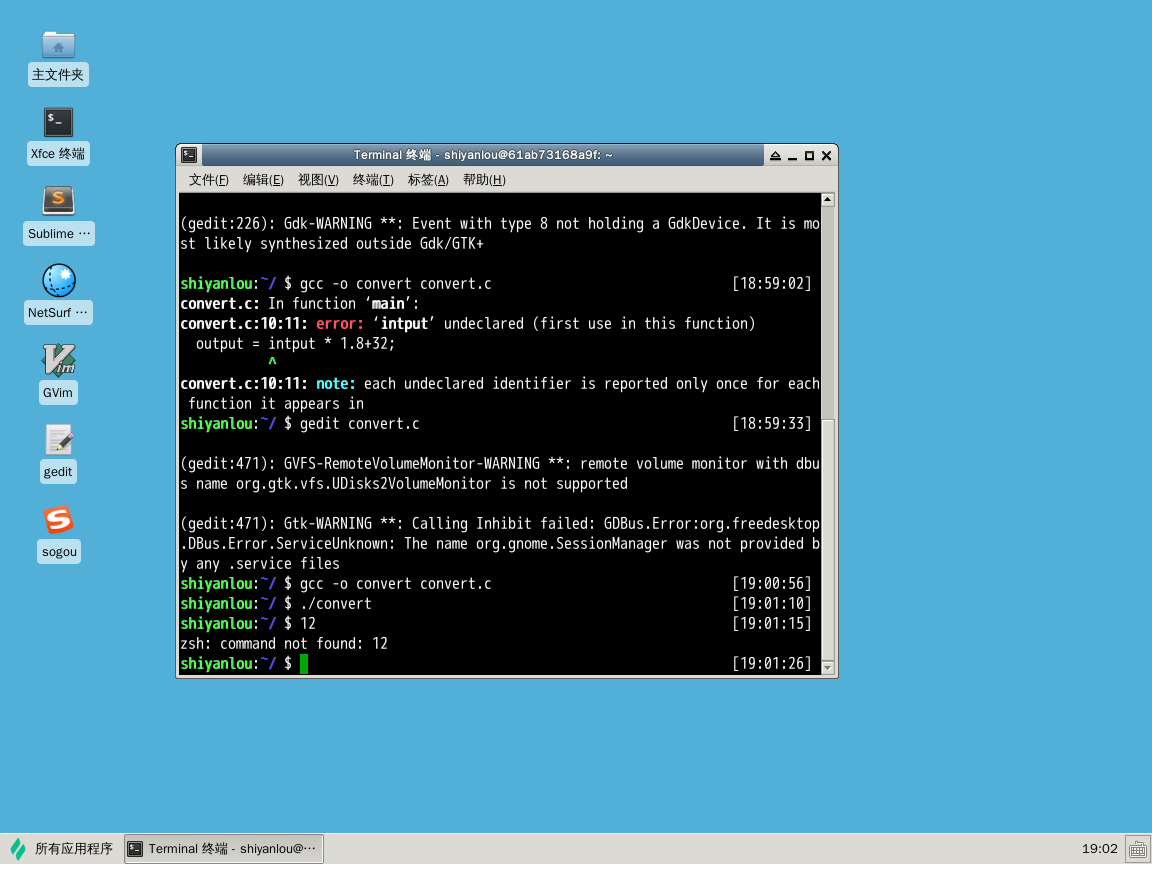Screen dimensions: 1152x896
Task: Click the terminal icon in window titlebar
Action: coord(189,155)
